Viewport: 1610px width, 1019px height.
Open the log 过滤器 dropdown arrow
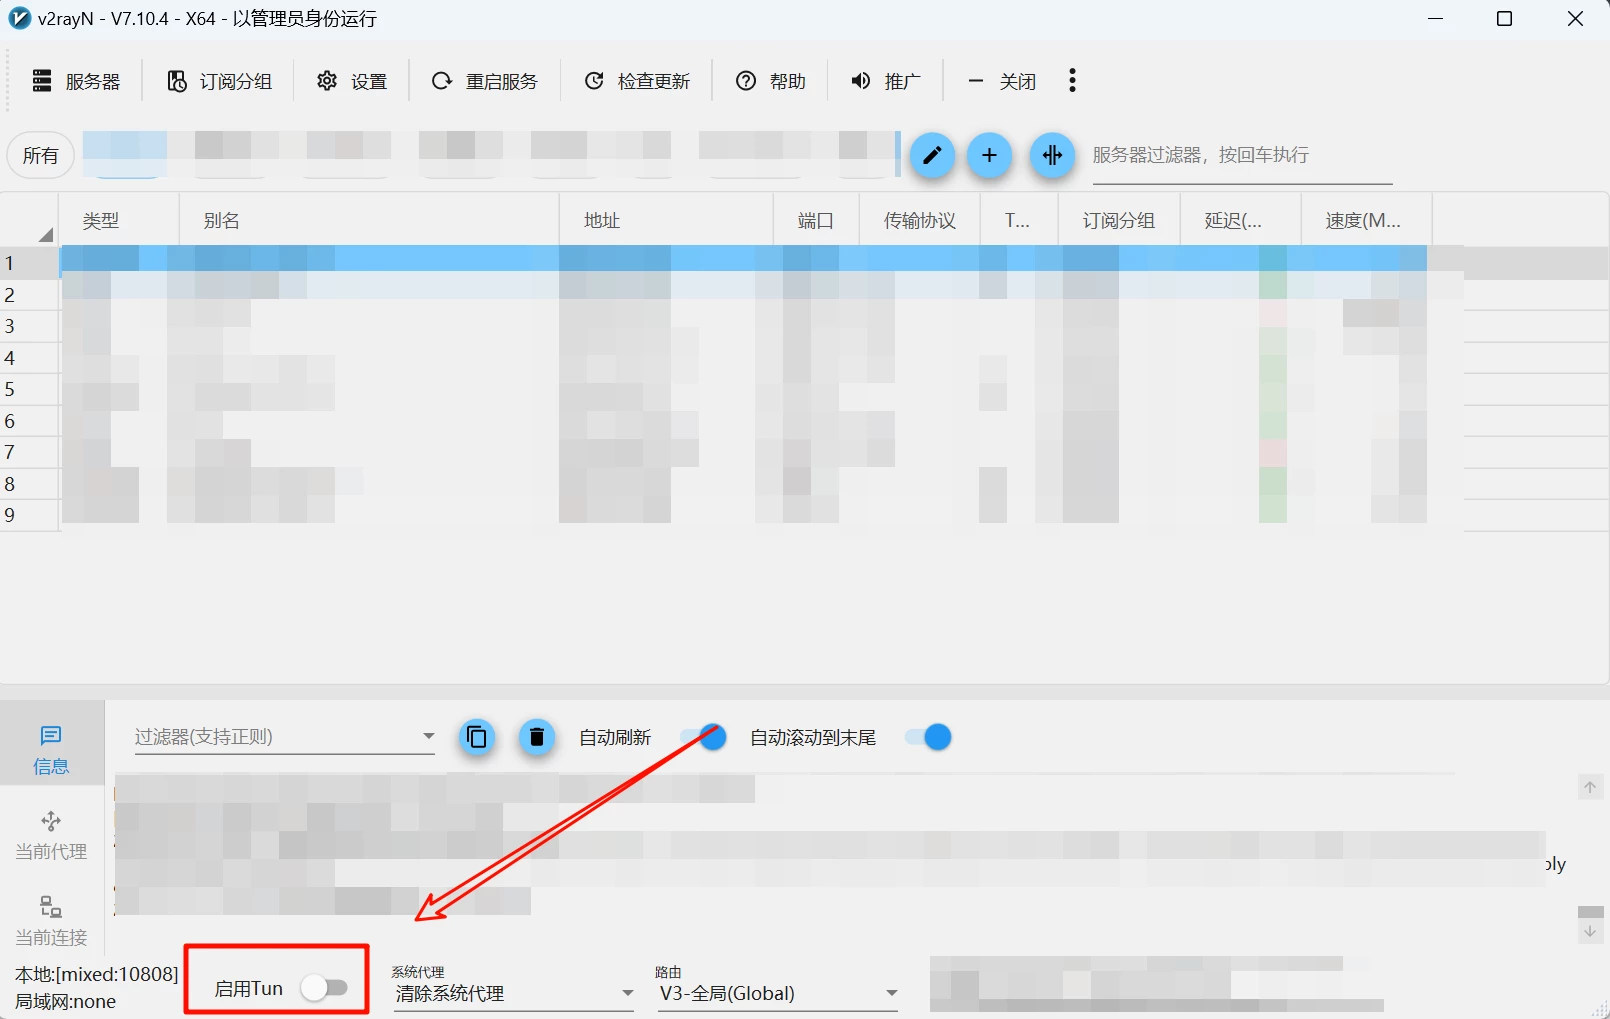[x=428, y=737]
